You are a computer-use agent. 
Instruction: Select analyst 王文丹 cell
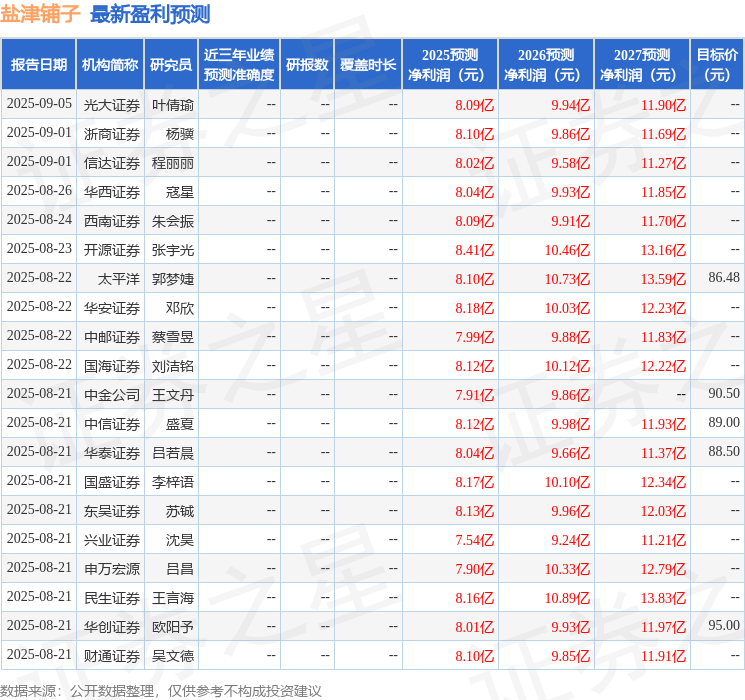173,395
